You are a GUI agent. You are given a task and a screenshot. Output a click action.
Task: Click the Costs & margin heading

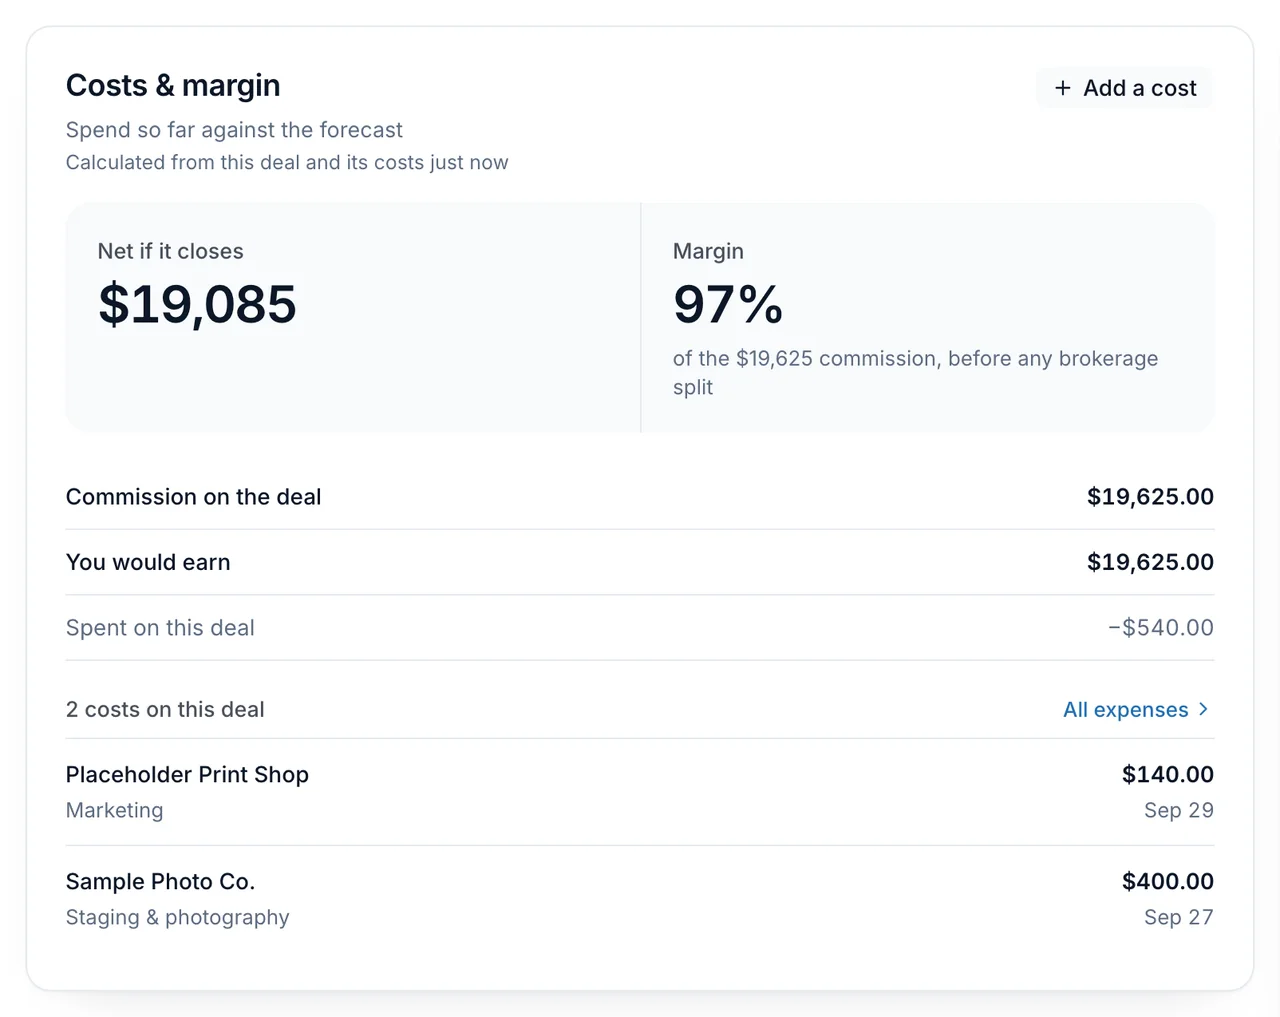coord(173,86)
